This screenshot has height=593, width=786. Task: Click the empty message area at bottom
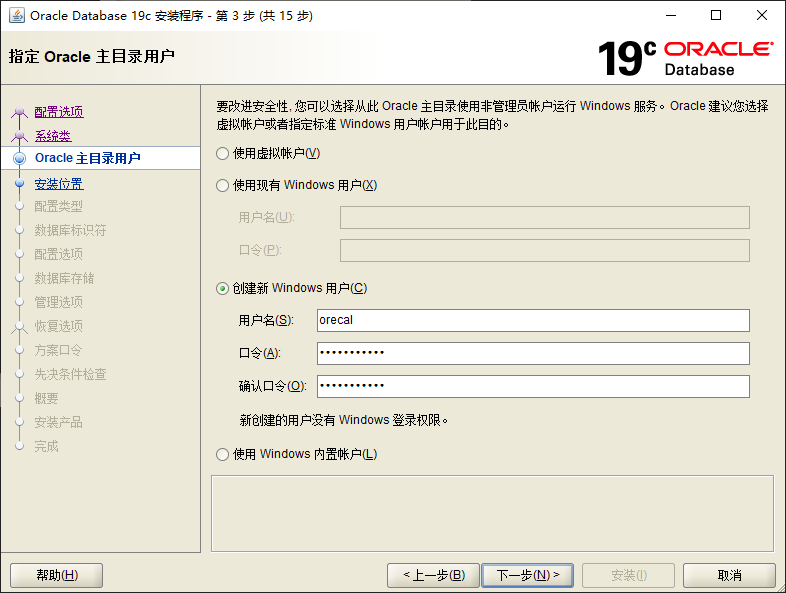point(492,513)
